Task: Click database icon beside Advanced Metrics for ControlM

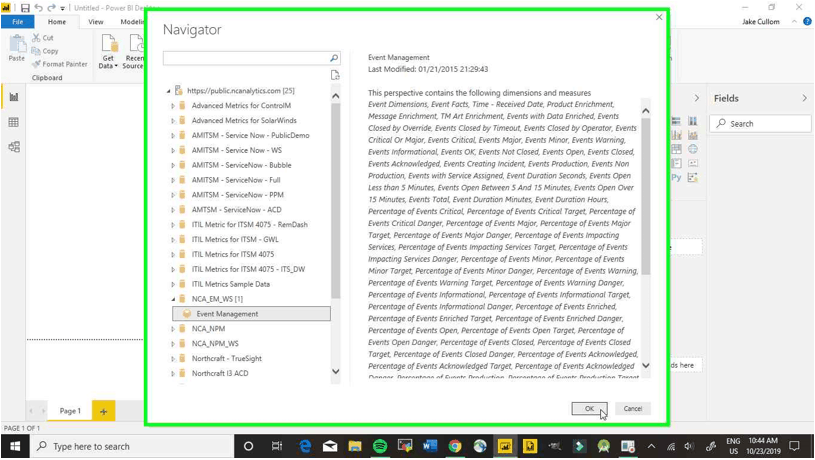Action: click(182, 106)
